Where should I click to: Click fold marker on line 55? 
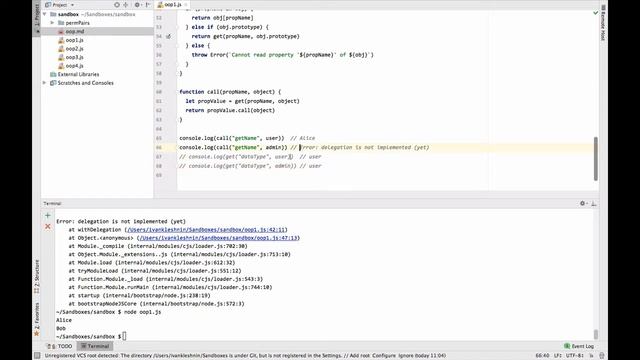[178, 46]
